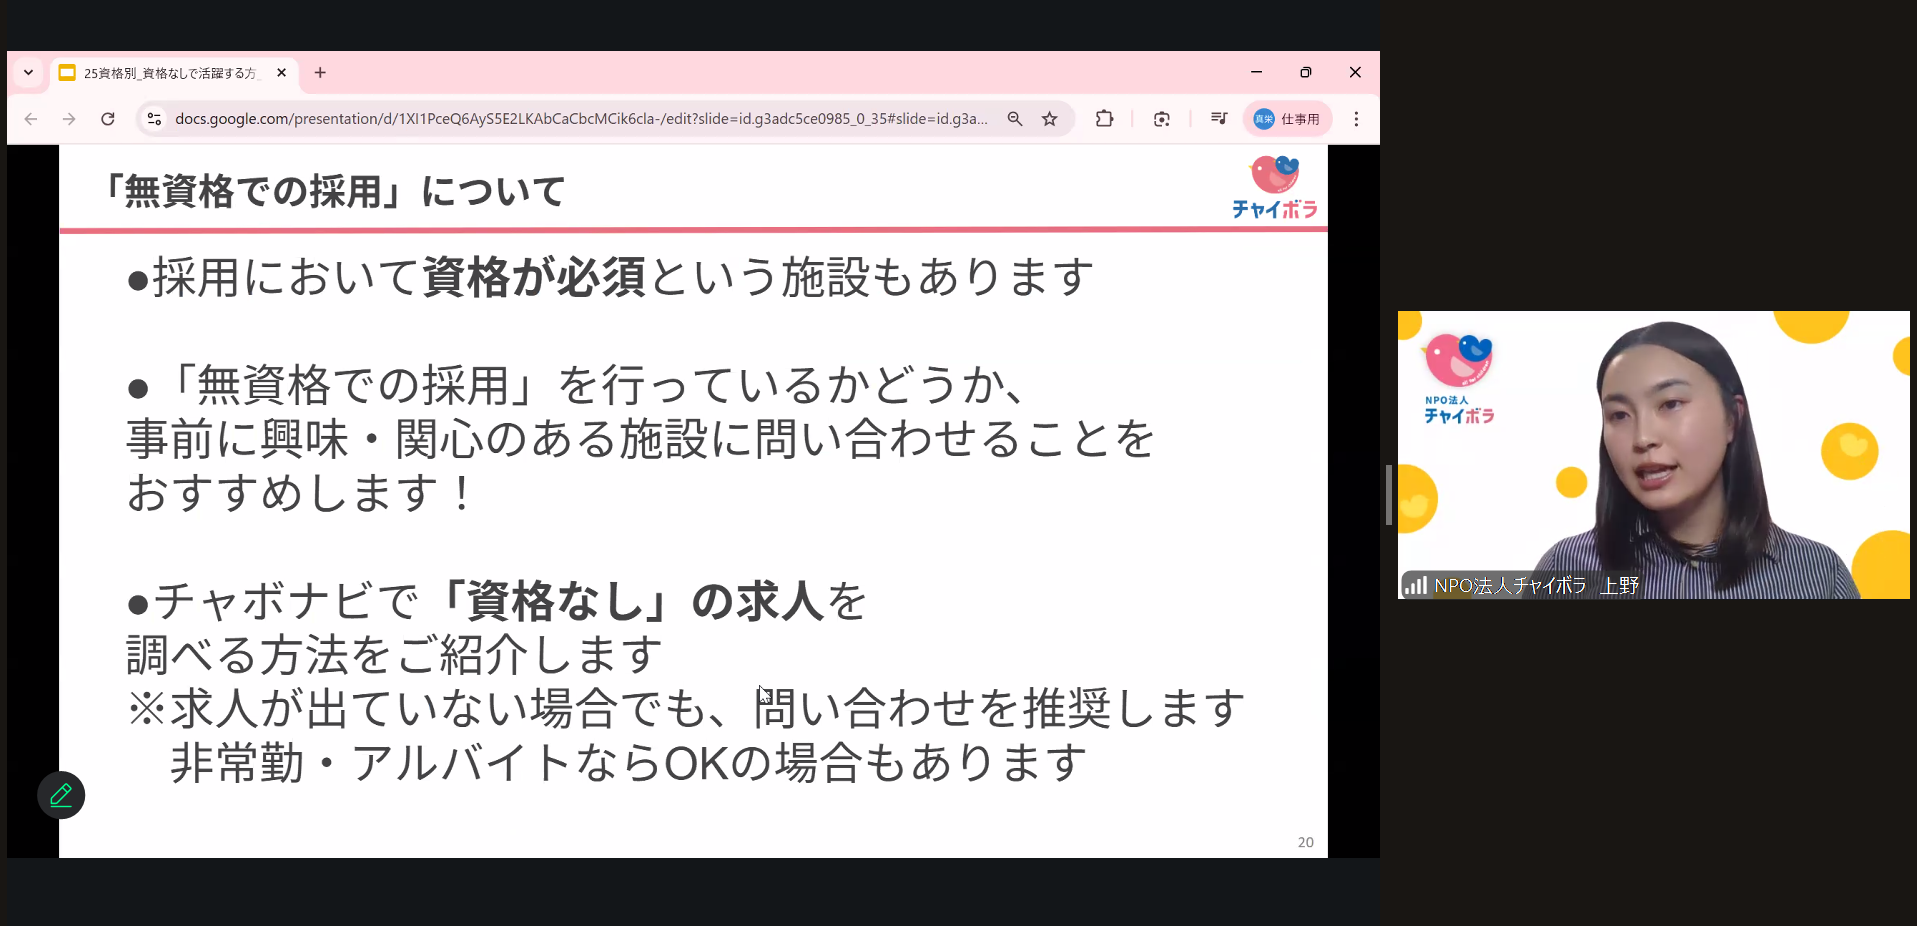Expand the tab search dropdown chevron

28,73
